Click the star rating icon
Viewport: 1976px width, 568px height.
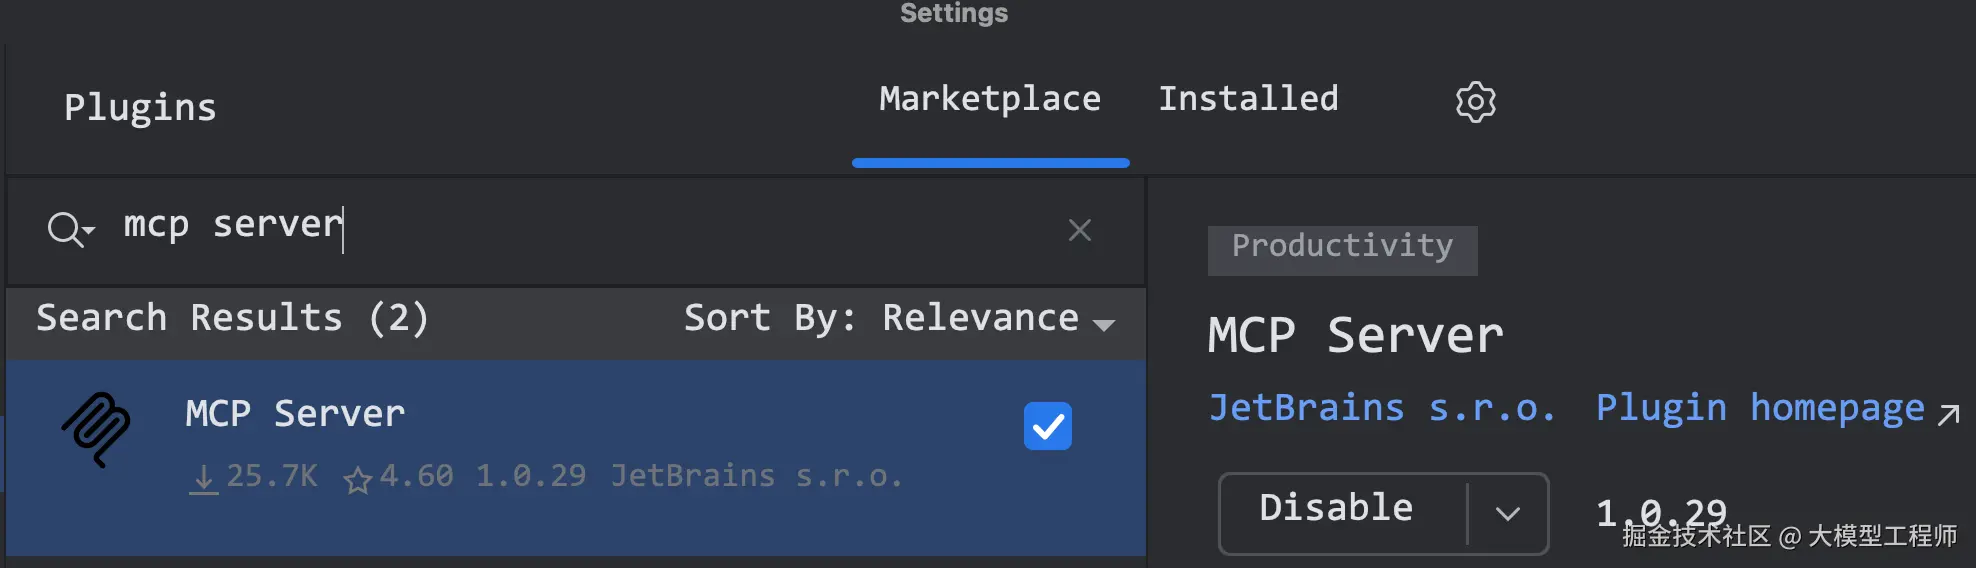click(x=357, y=480)
